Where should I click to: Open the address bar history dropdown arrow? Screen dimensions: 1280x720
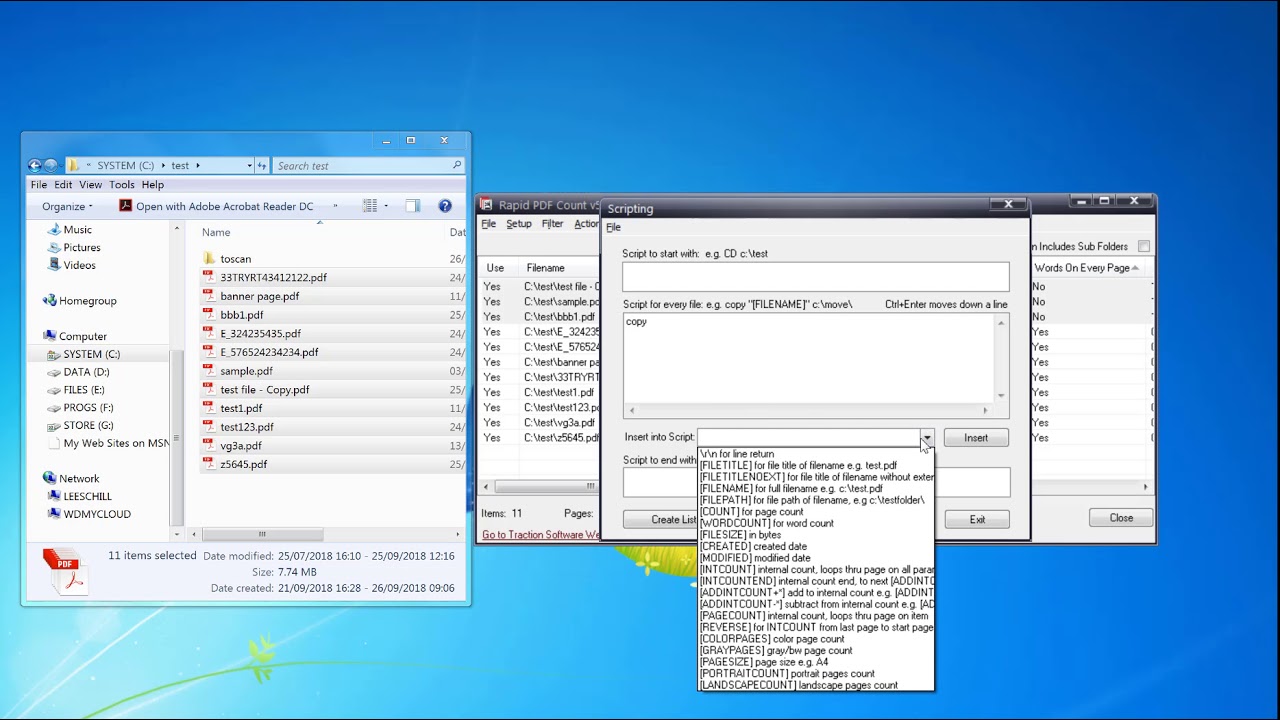(249, 165)
